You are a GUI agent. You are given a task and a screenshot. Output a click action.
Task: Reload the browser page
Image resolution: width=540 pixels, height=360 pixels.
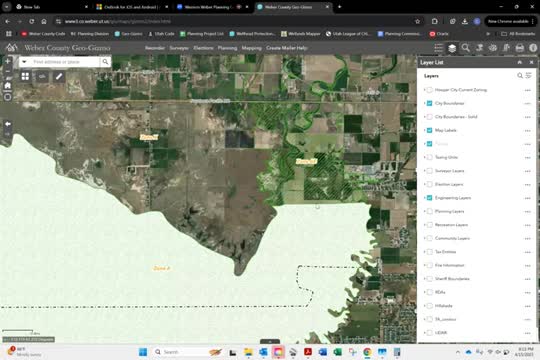(x=32, y=21)
